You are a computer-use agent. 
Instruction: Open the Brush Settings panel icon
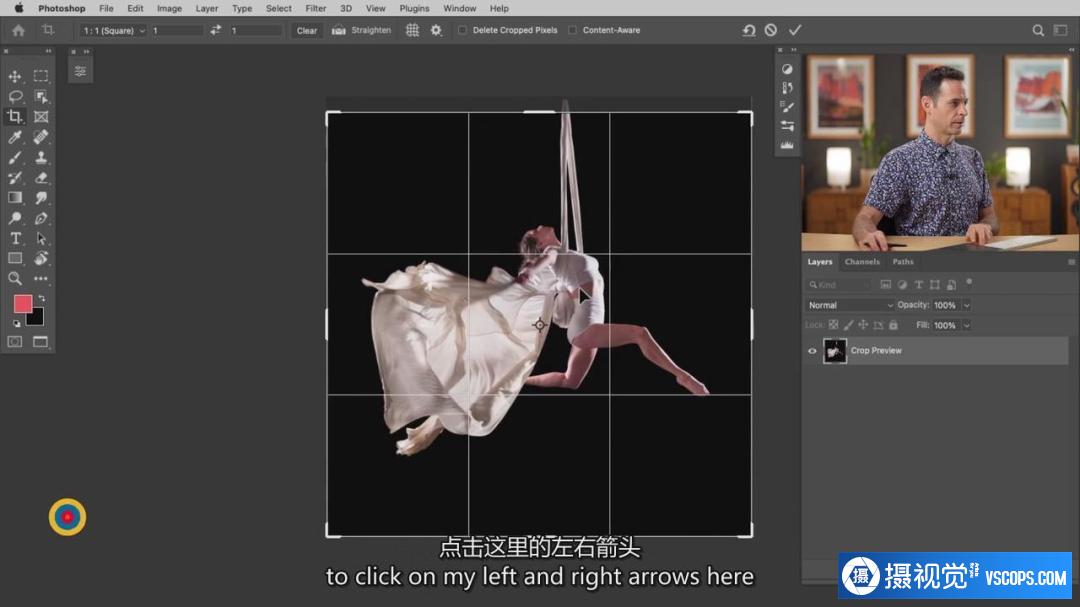click(787, 126)
